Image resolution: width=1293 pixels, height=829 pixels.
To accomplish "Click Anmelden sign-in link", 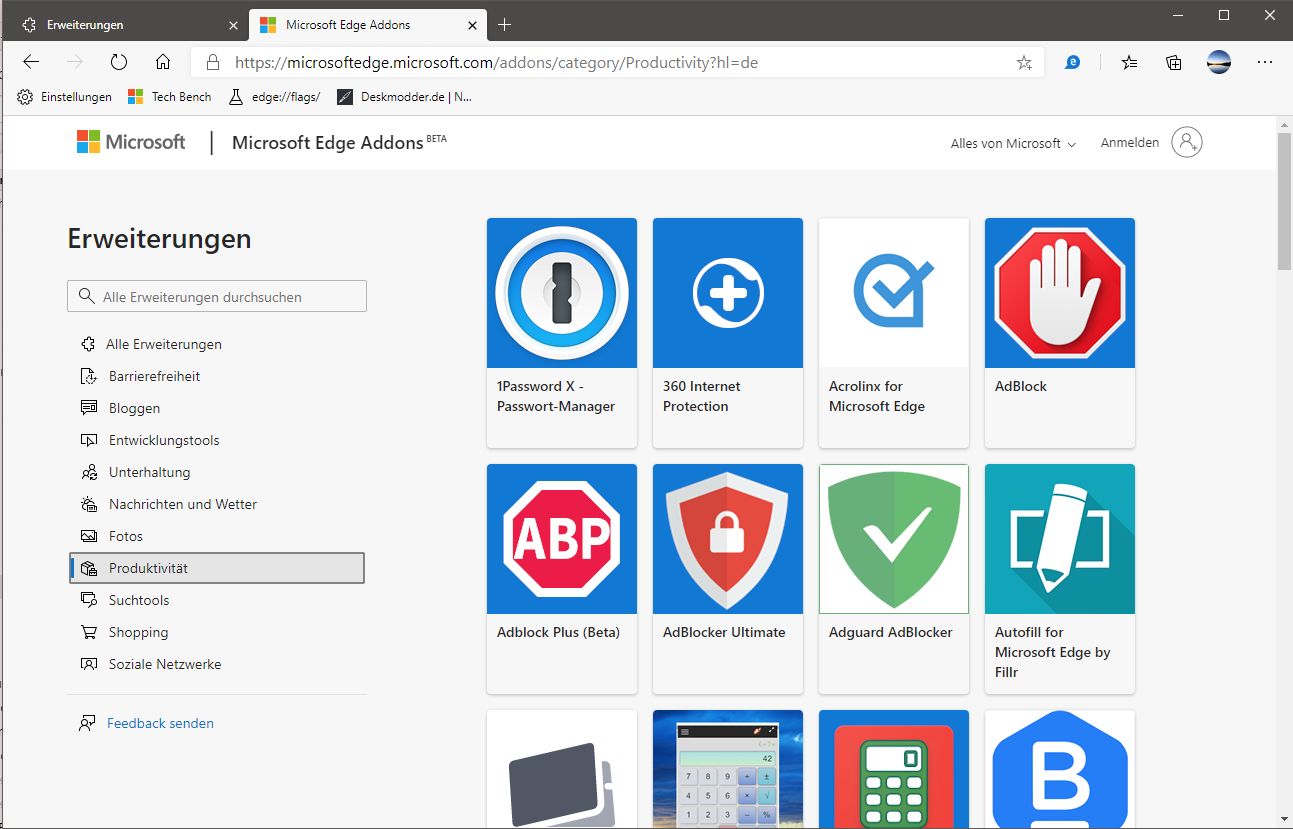I will click(x=1130, y=143).
